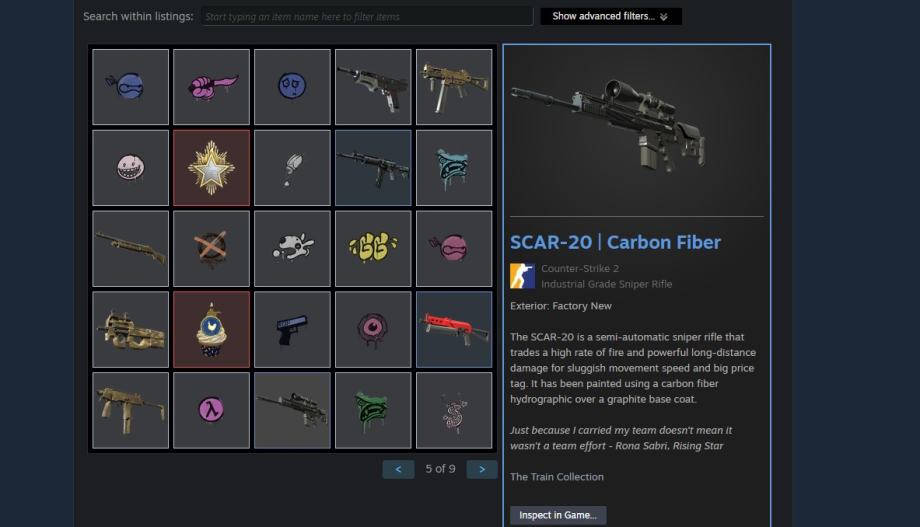Screen dimensions: 920x527
Task: Choose the yellow GG graffiti item
Action: (x=373, y=249)
